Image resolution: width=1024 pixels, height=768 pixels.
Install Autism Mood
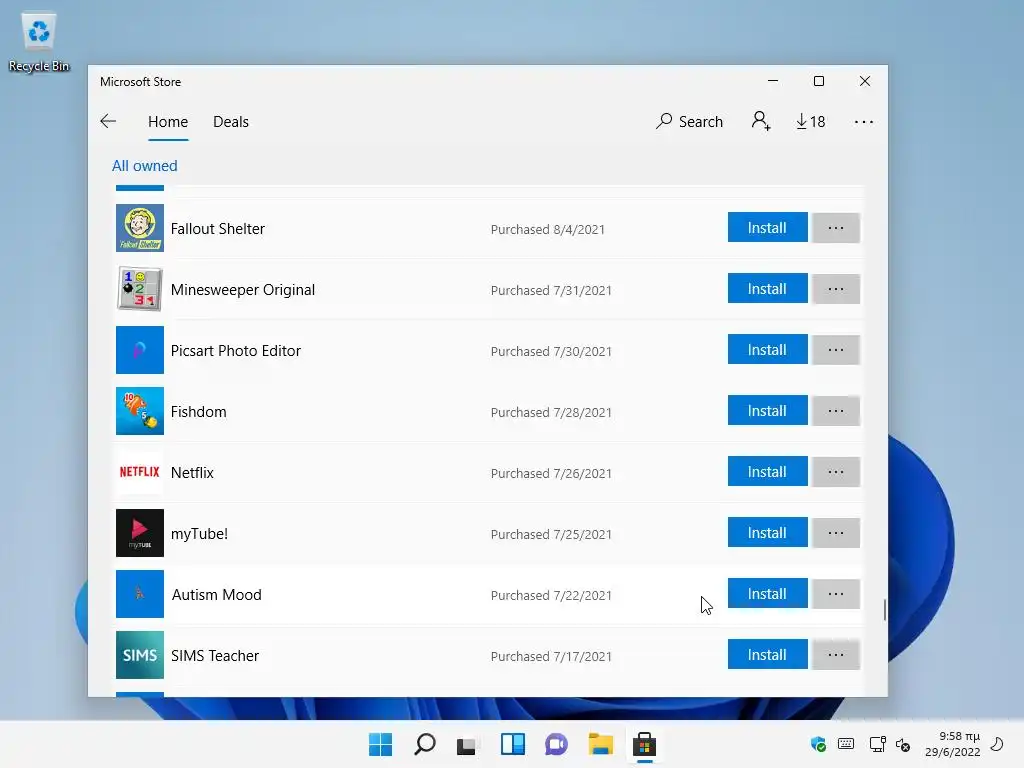(x=767, y=594)
